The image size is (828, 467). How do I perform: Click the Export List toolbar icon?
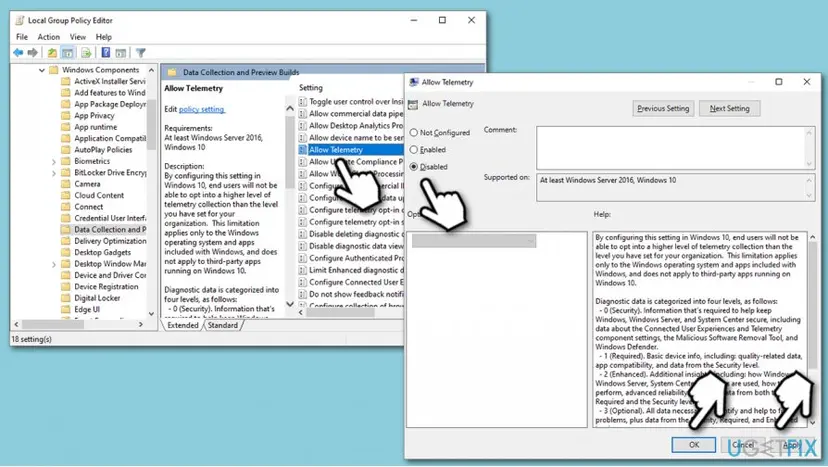pyautogui.click(x=86, y=53)
